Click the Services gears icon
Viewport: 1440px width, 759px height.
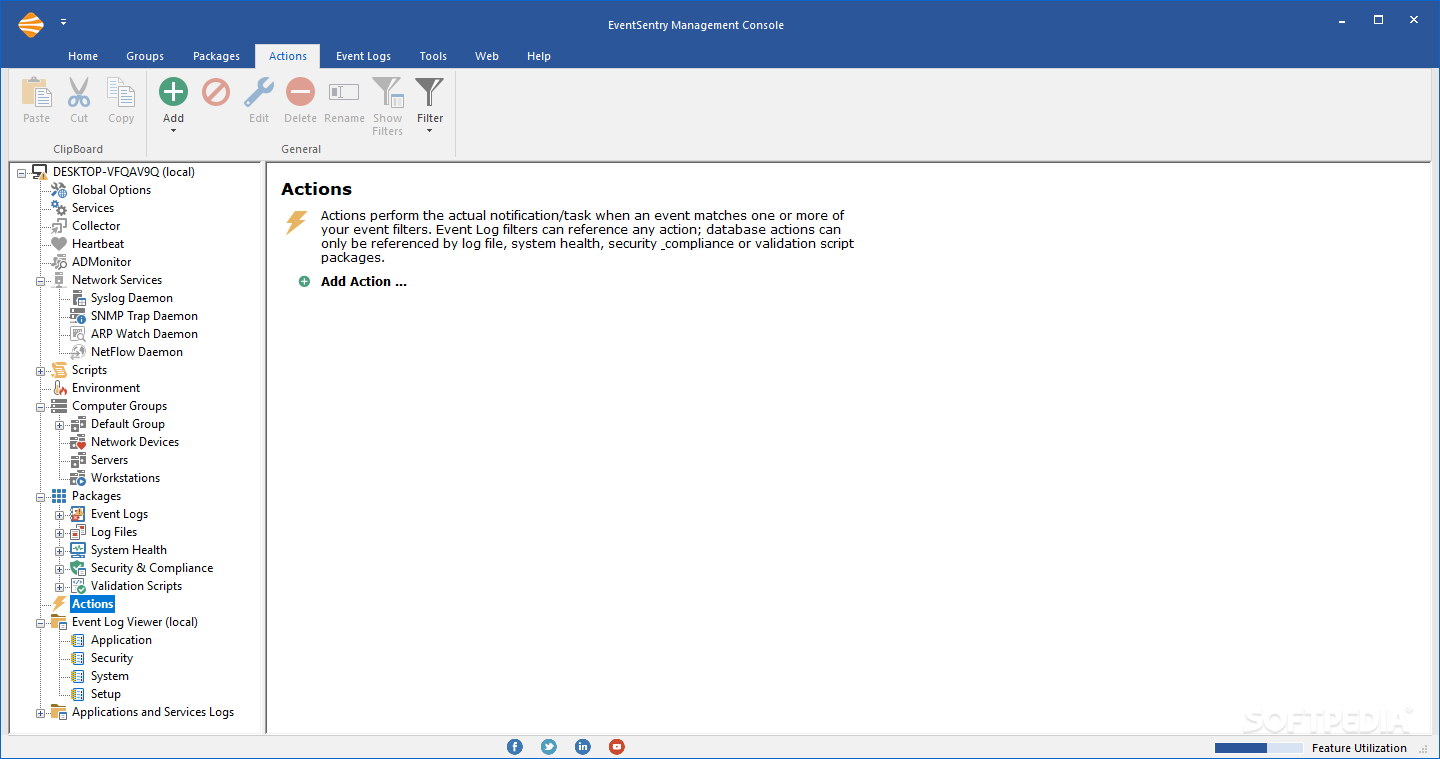click(59, 208)
